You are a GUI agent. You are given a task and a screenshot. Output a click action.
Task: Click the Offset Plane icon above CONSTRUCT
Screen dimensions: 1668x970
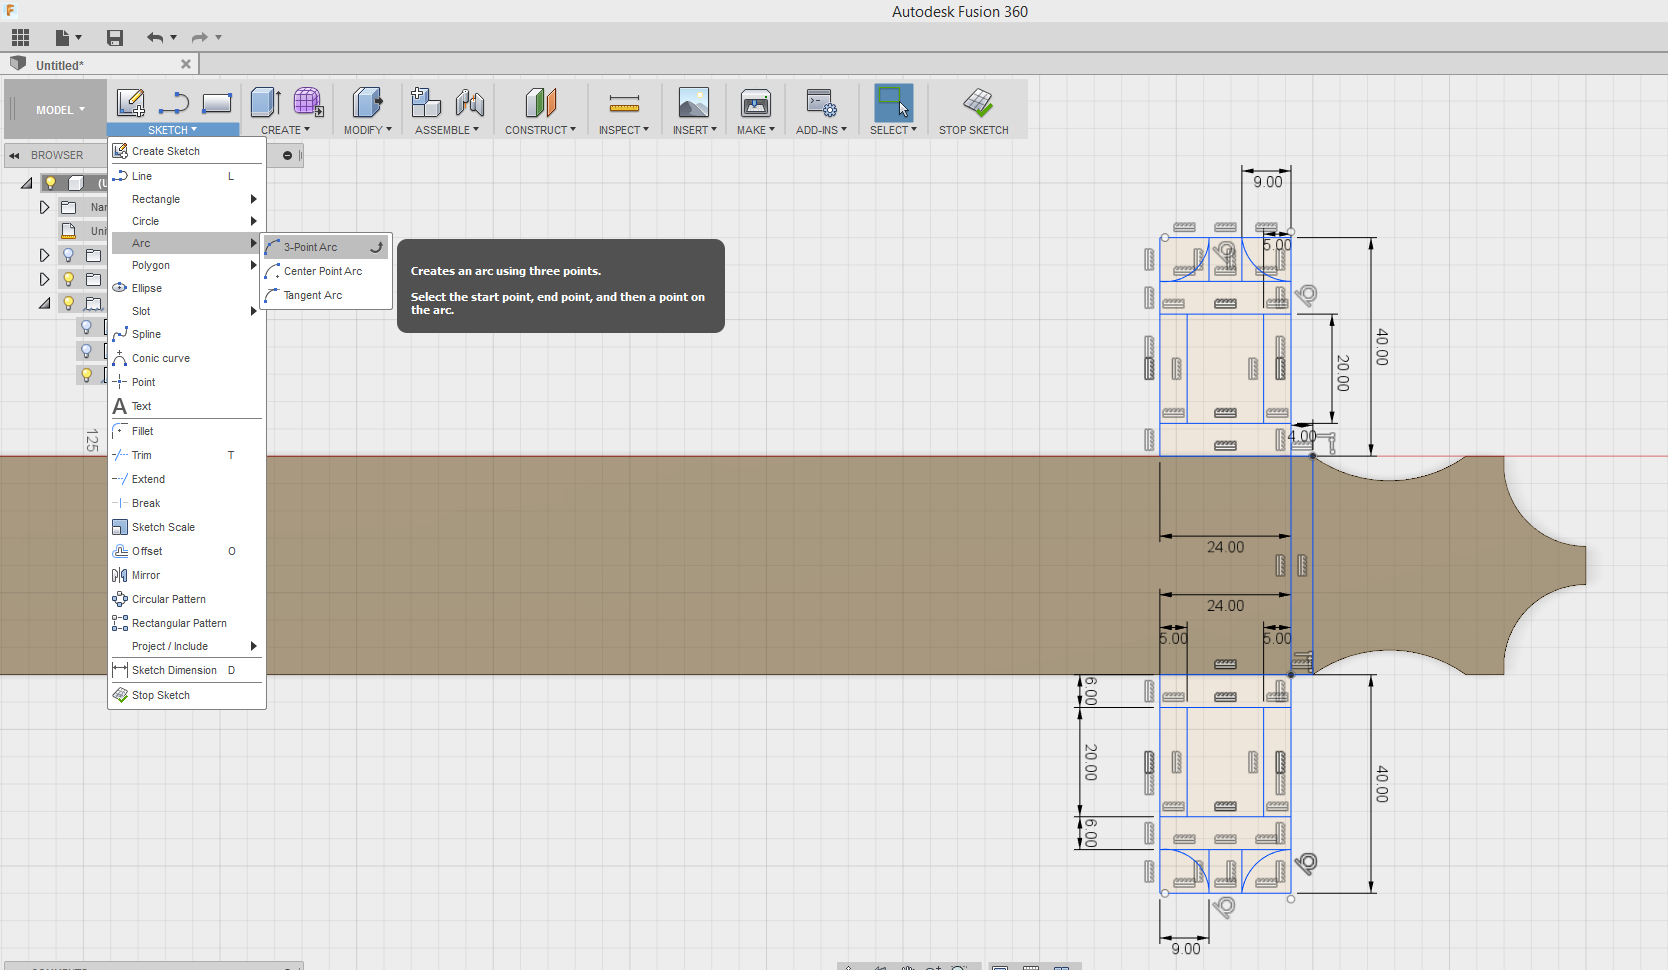(540, 102)
